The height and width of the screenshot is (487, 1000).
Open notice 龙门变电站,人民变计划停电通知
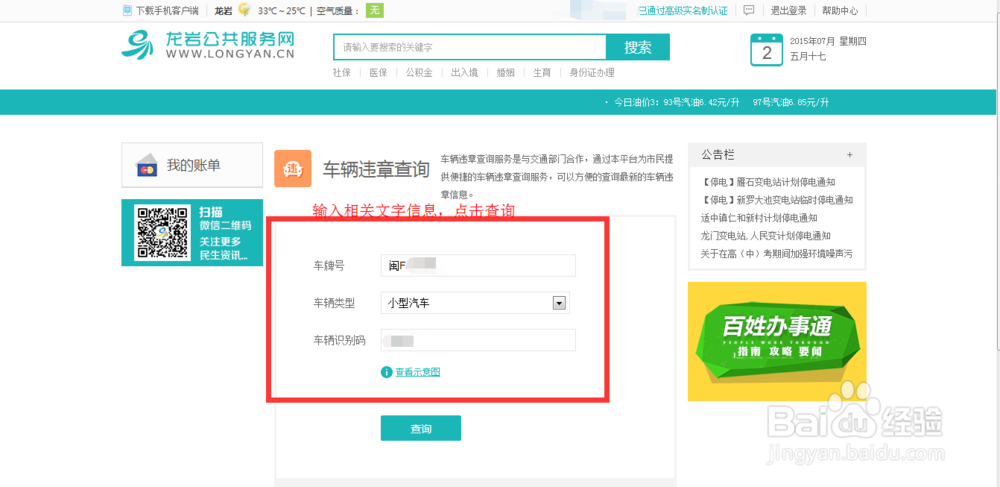[765, 235]
